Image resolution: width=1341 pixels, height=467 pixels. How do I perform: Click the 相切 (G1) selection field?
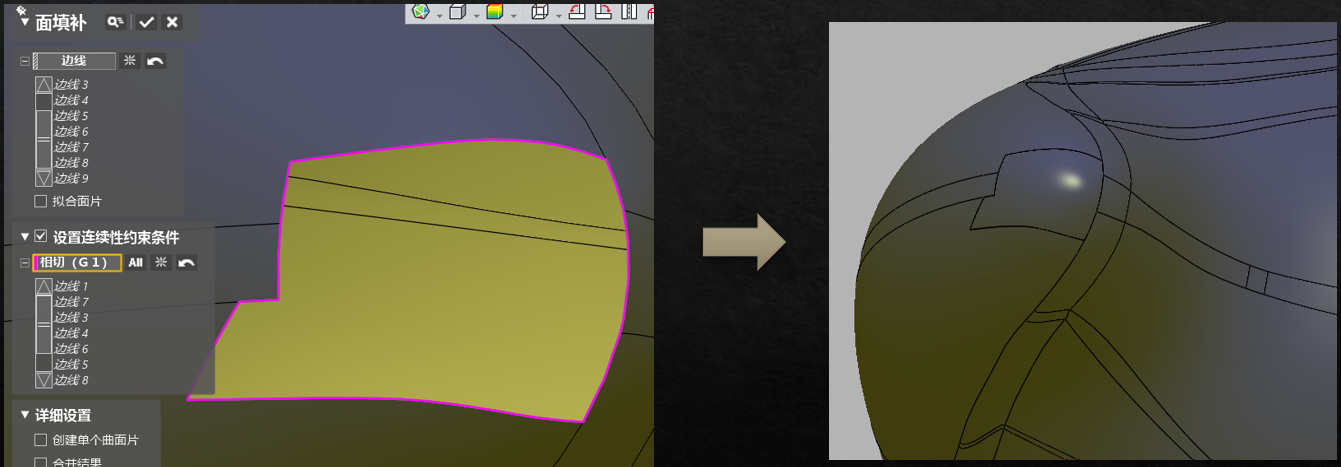[78, 263]
